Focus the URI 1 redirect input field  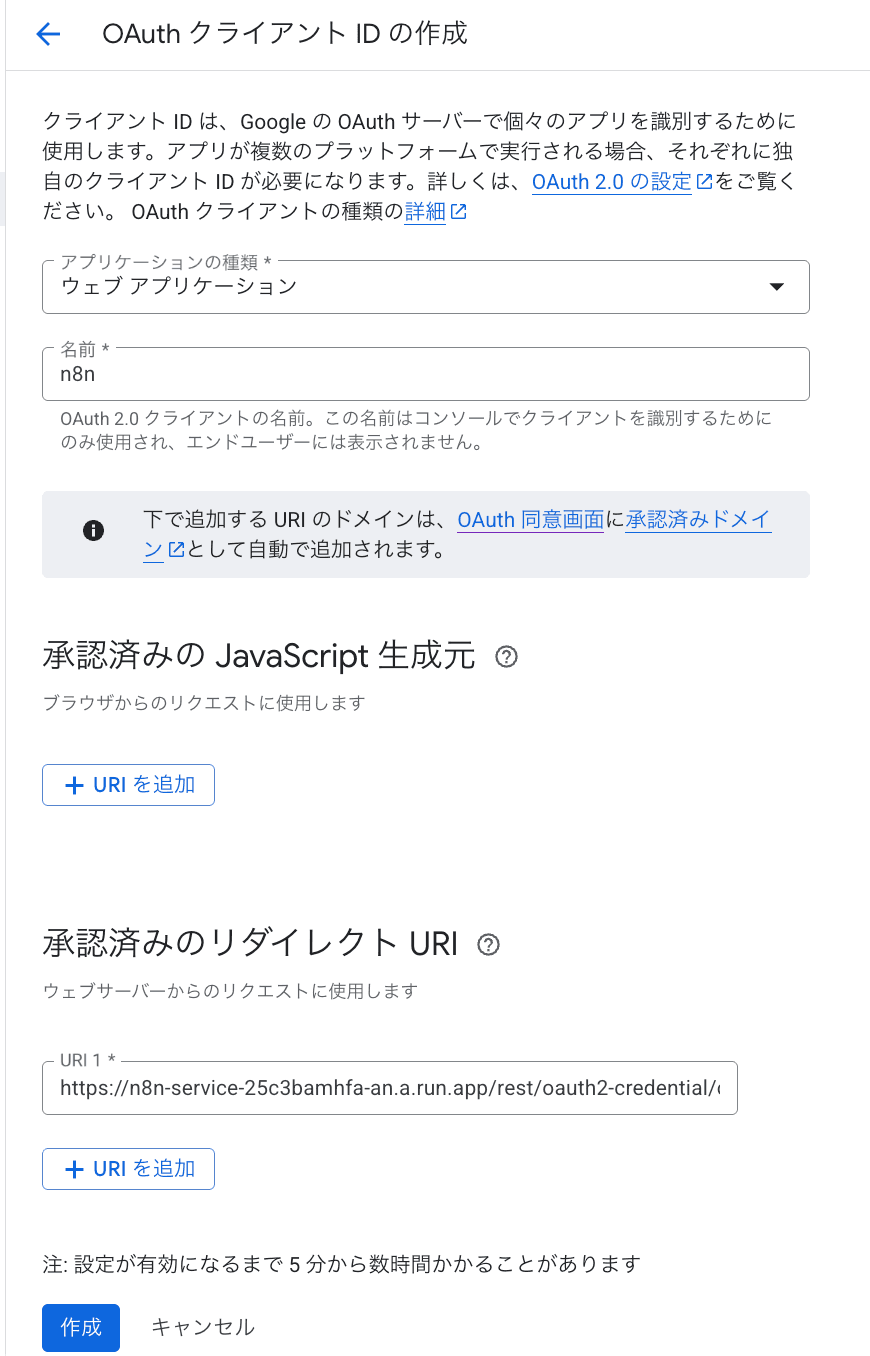389,1088
